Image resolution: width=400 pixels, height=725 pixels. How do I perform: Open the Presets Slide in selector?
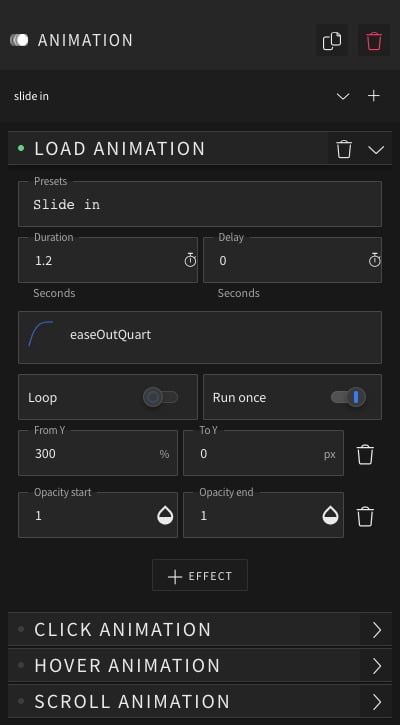[200, 204]
